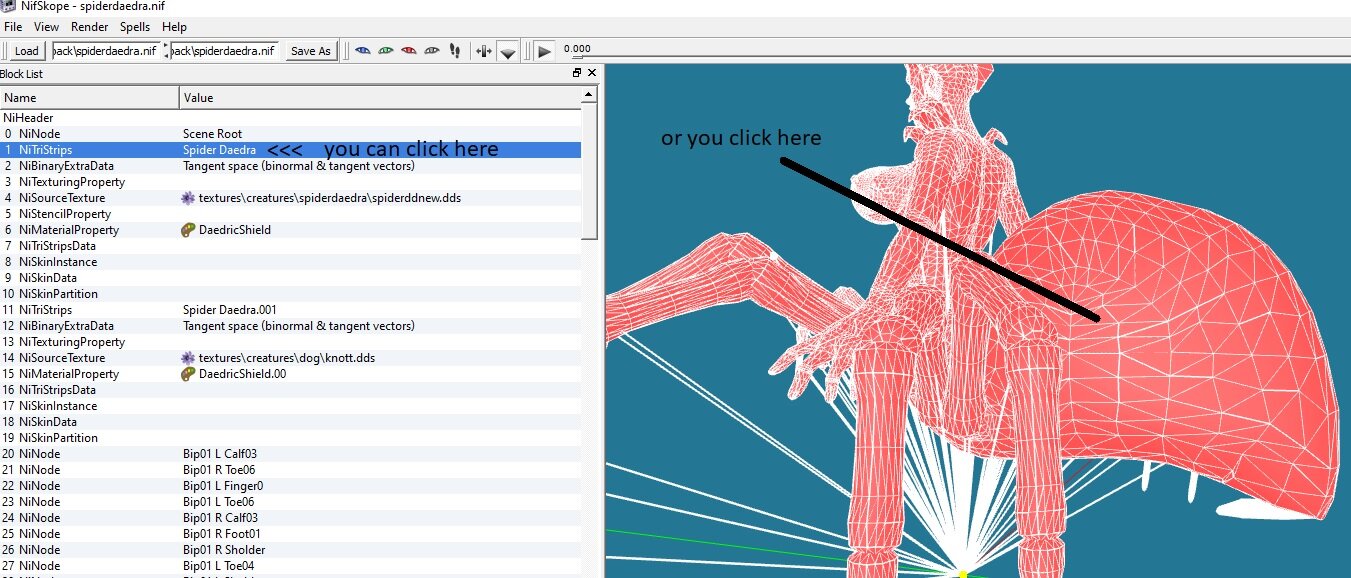Click the flower icon beside knott.dds

(x=188, y=357)
